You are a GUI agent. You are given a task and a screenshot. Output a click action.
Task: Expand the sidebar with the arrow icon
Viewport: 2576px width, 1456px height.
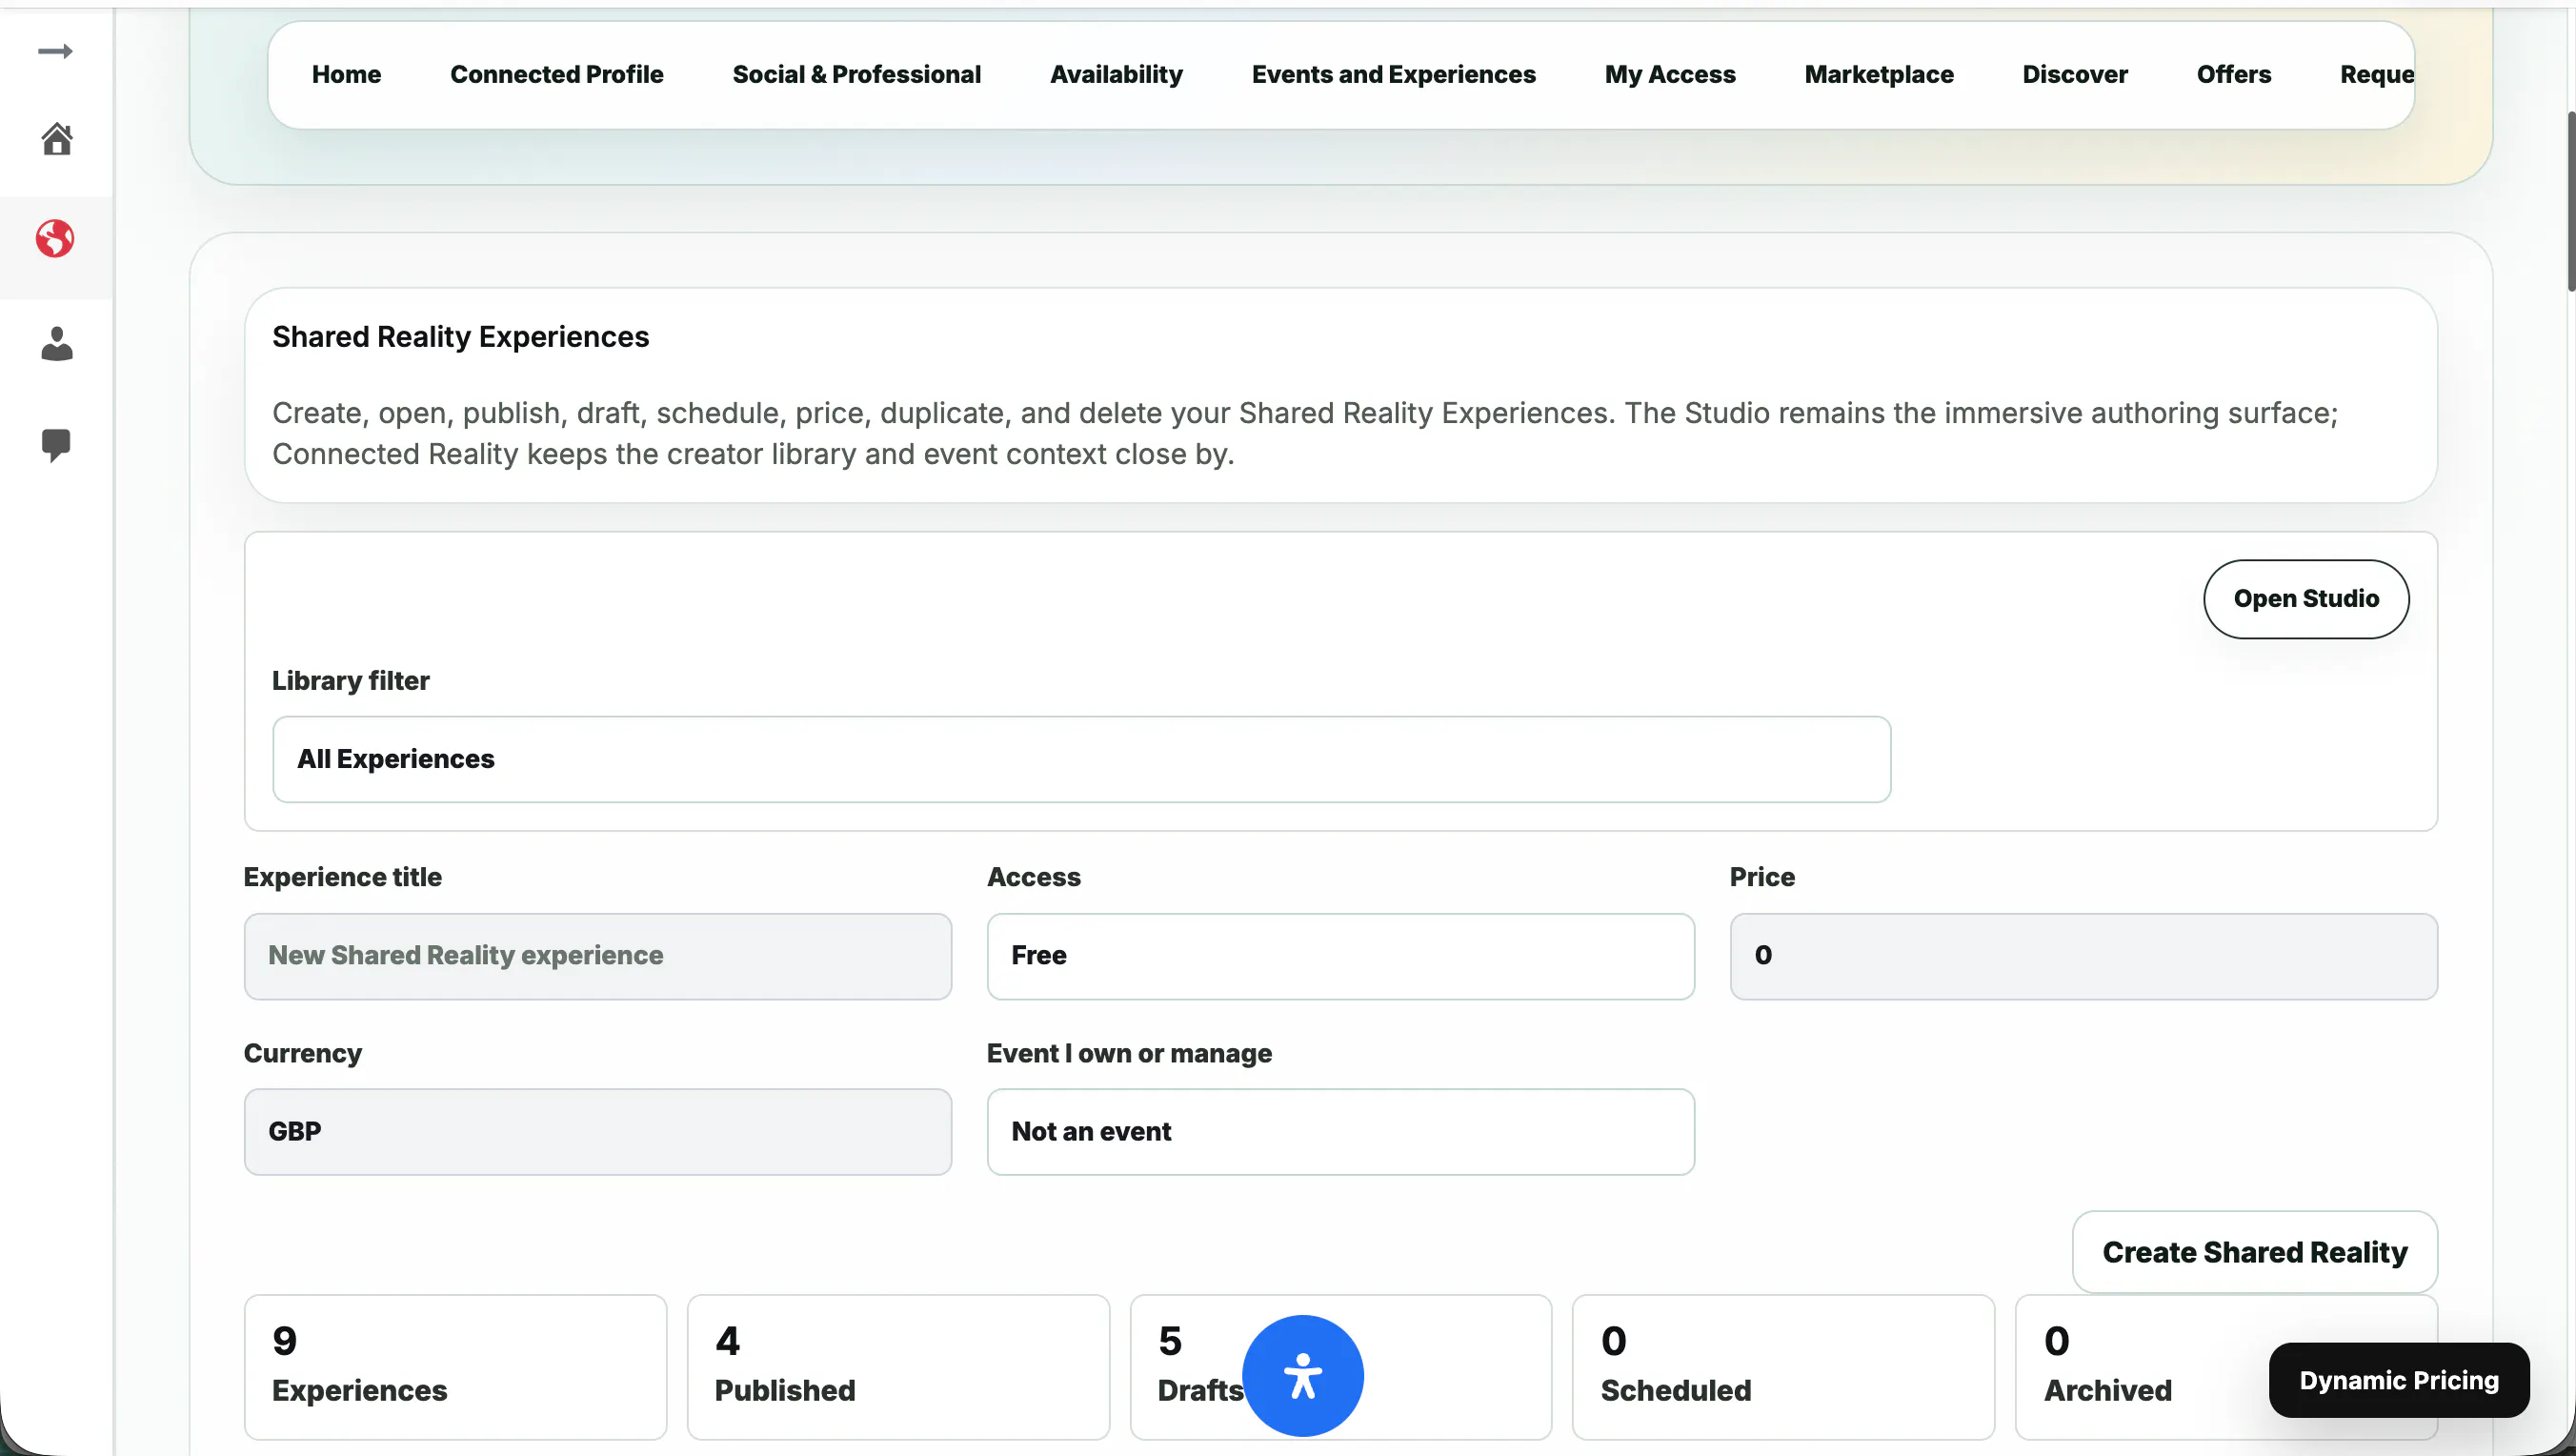pyautogui.click(x=55, y=51)
